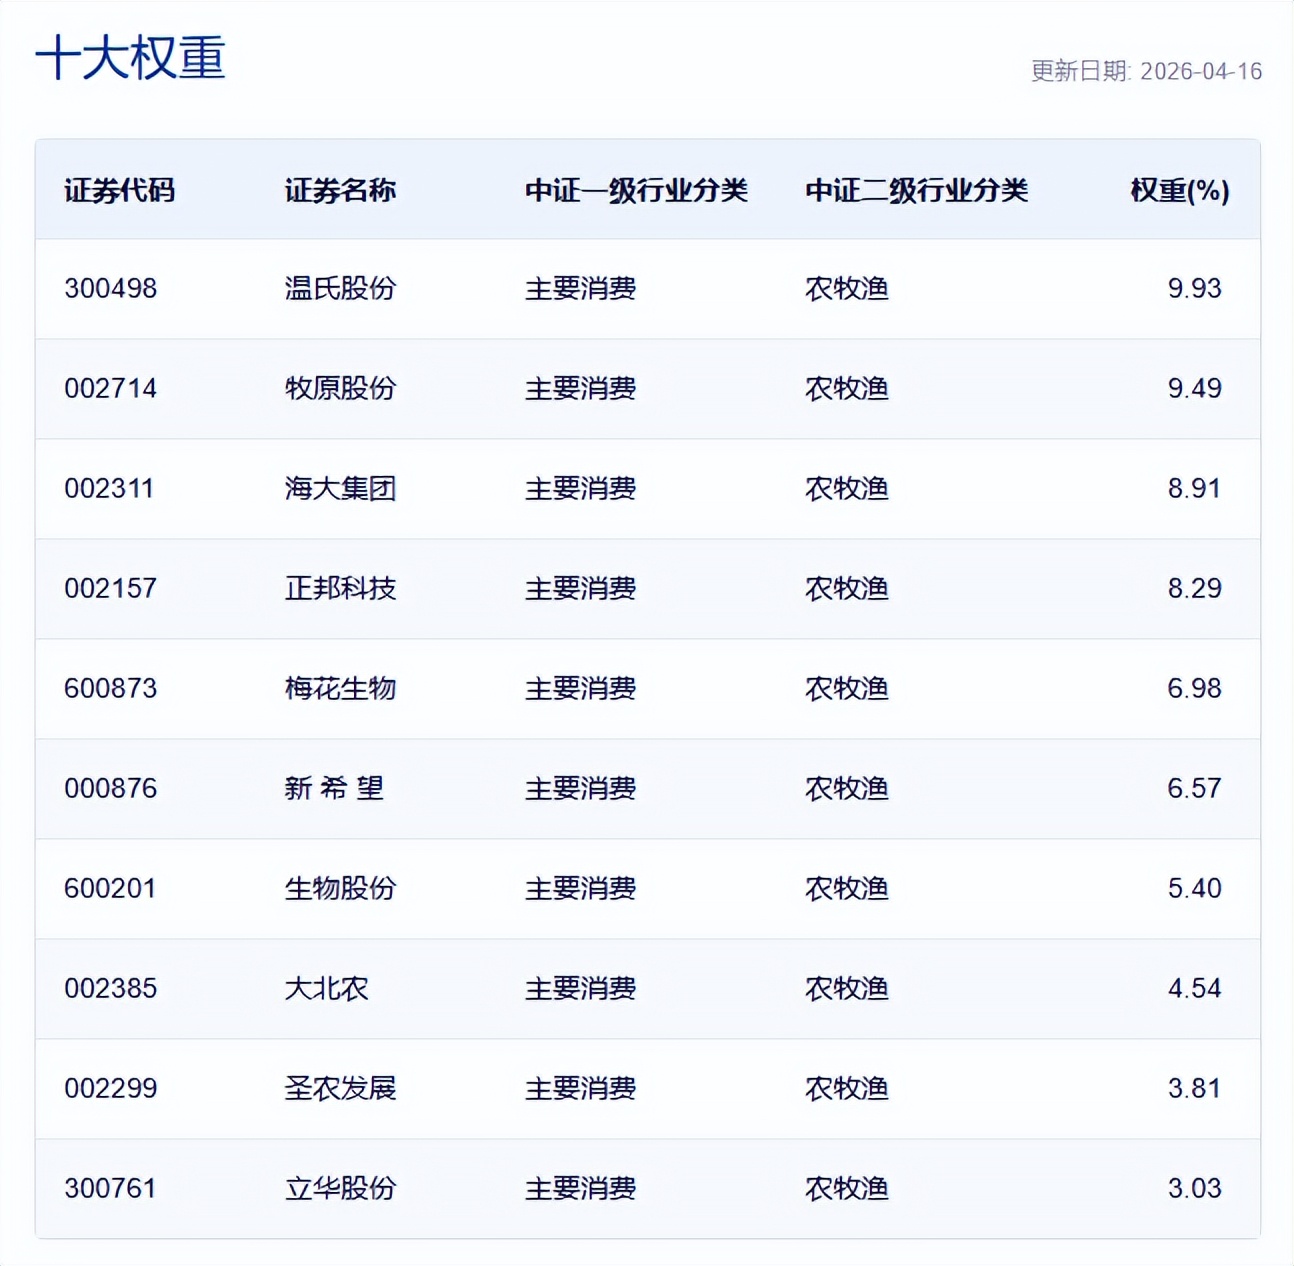Select '主要消费' in the 海大集团 row
1294x1266 pixels.
(580, 488)
